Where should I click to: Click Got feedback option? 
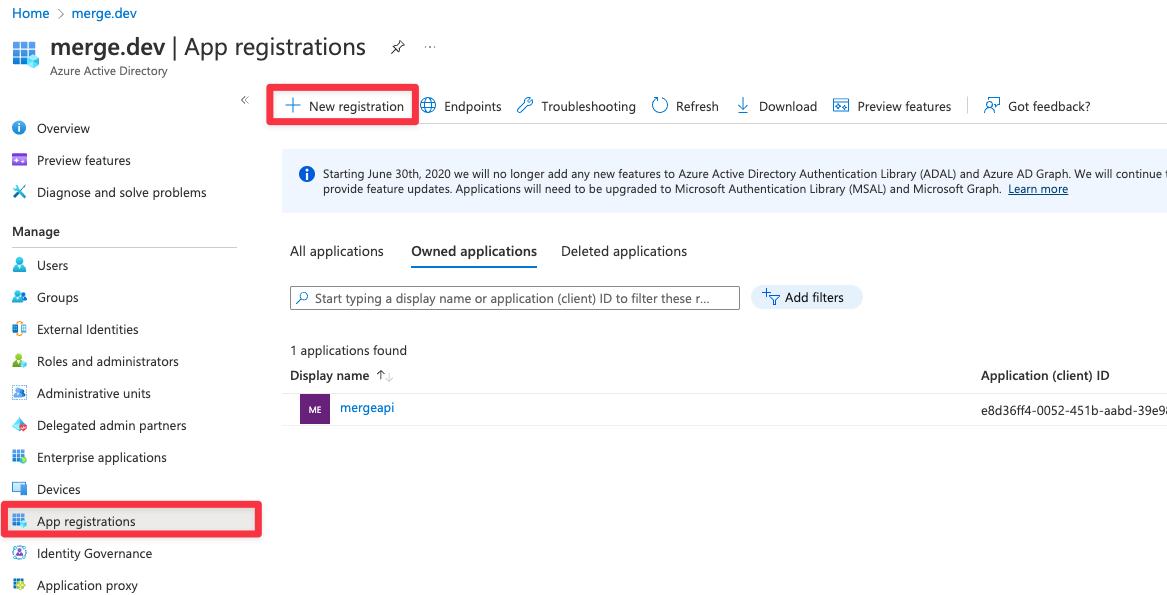coord(1037,106)
